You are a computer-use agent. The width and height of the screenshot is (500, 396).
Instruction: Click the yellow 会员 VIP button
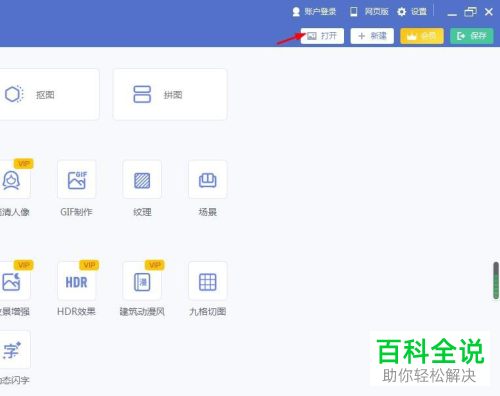(x=422, y=36)
